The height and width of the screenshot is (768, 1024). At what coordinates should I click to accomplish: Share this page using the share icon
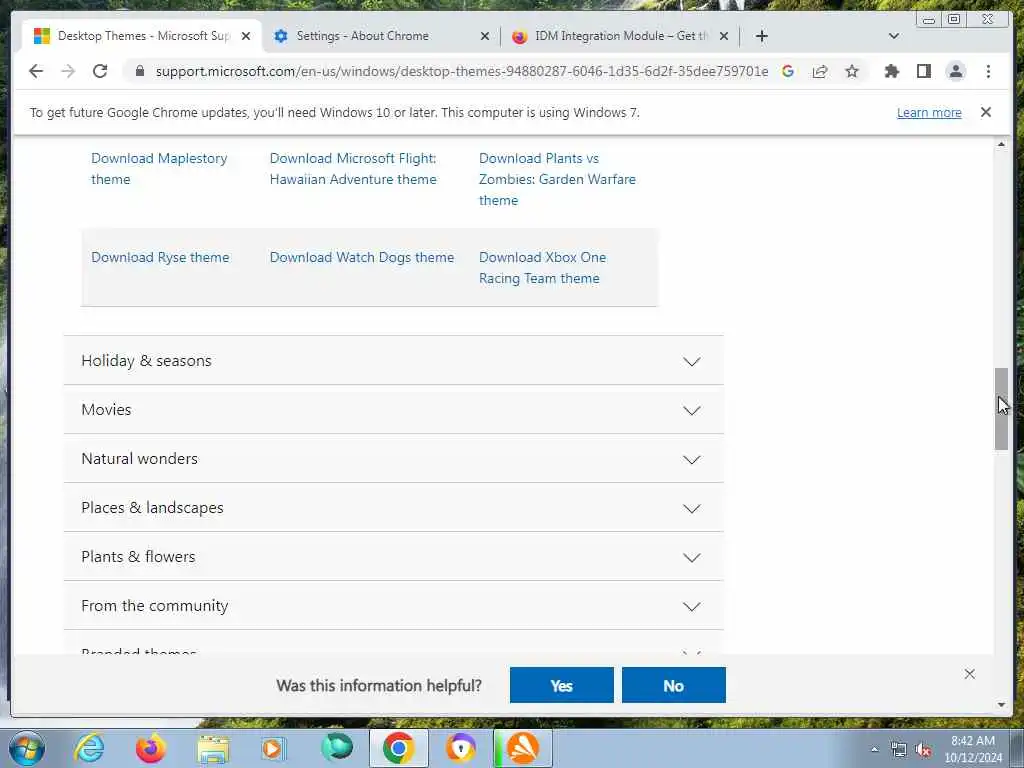pos(820,71)
